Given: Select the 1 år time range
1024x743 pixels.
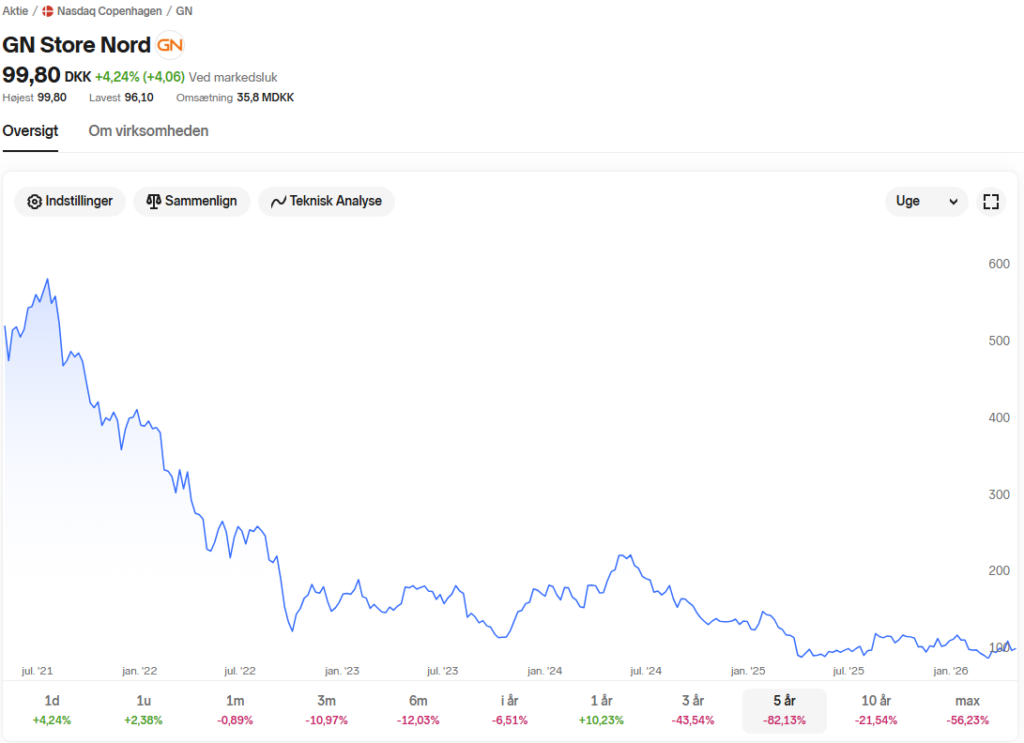Looking at the screenshot, I should [601, 710].
